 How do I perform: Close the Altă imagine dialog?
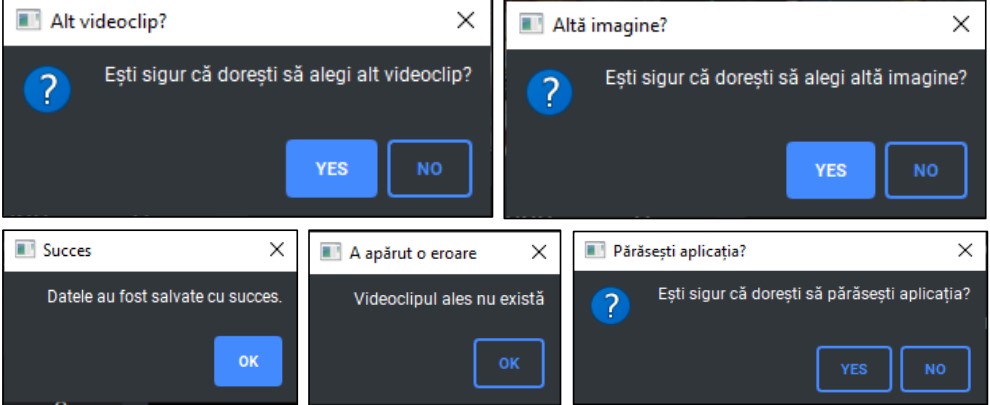click(x=961, y=25)
